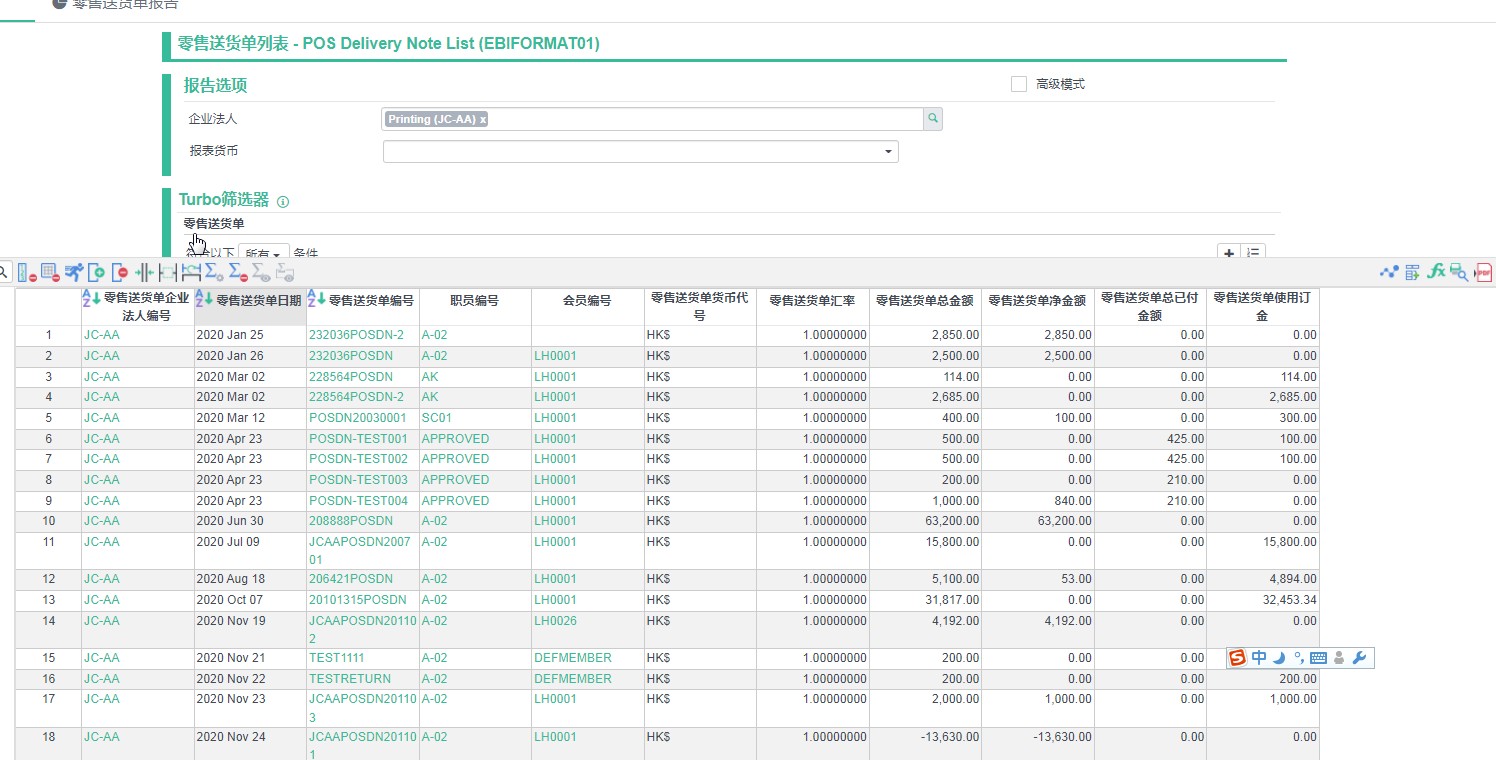1496x760 pixels.
Task: Click the shrink column width arrows icon
Action: (x=144, y=272)
